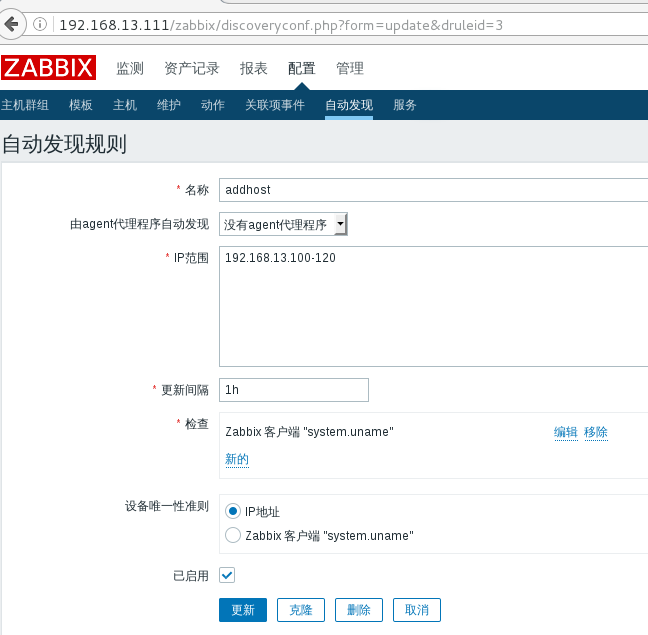648x635 pixels.
Task: Click the 取消 button
Action: [x=417, y=610]
